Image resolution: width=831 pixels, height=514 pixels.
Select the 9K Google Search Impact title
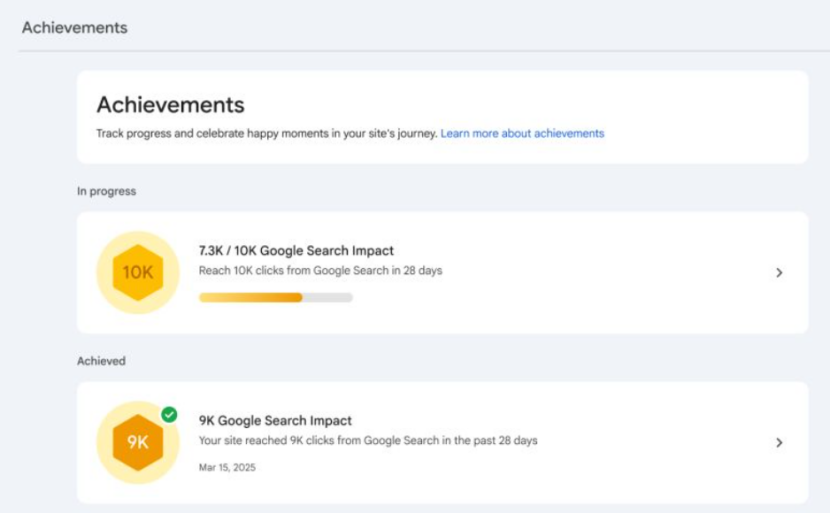pyautogui.click(x=275, y=421)
